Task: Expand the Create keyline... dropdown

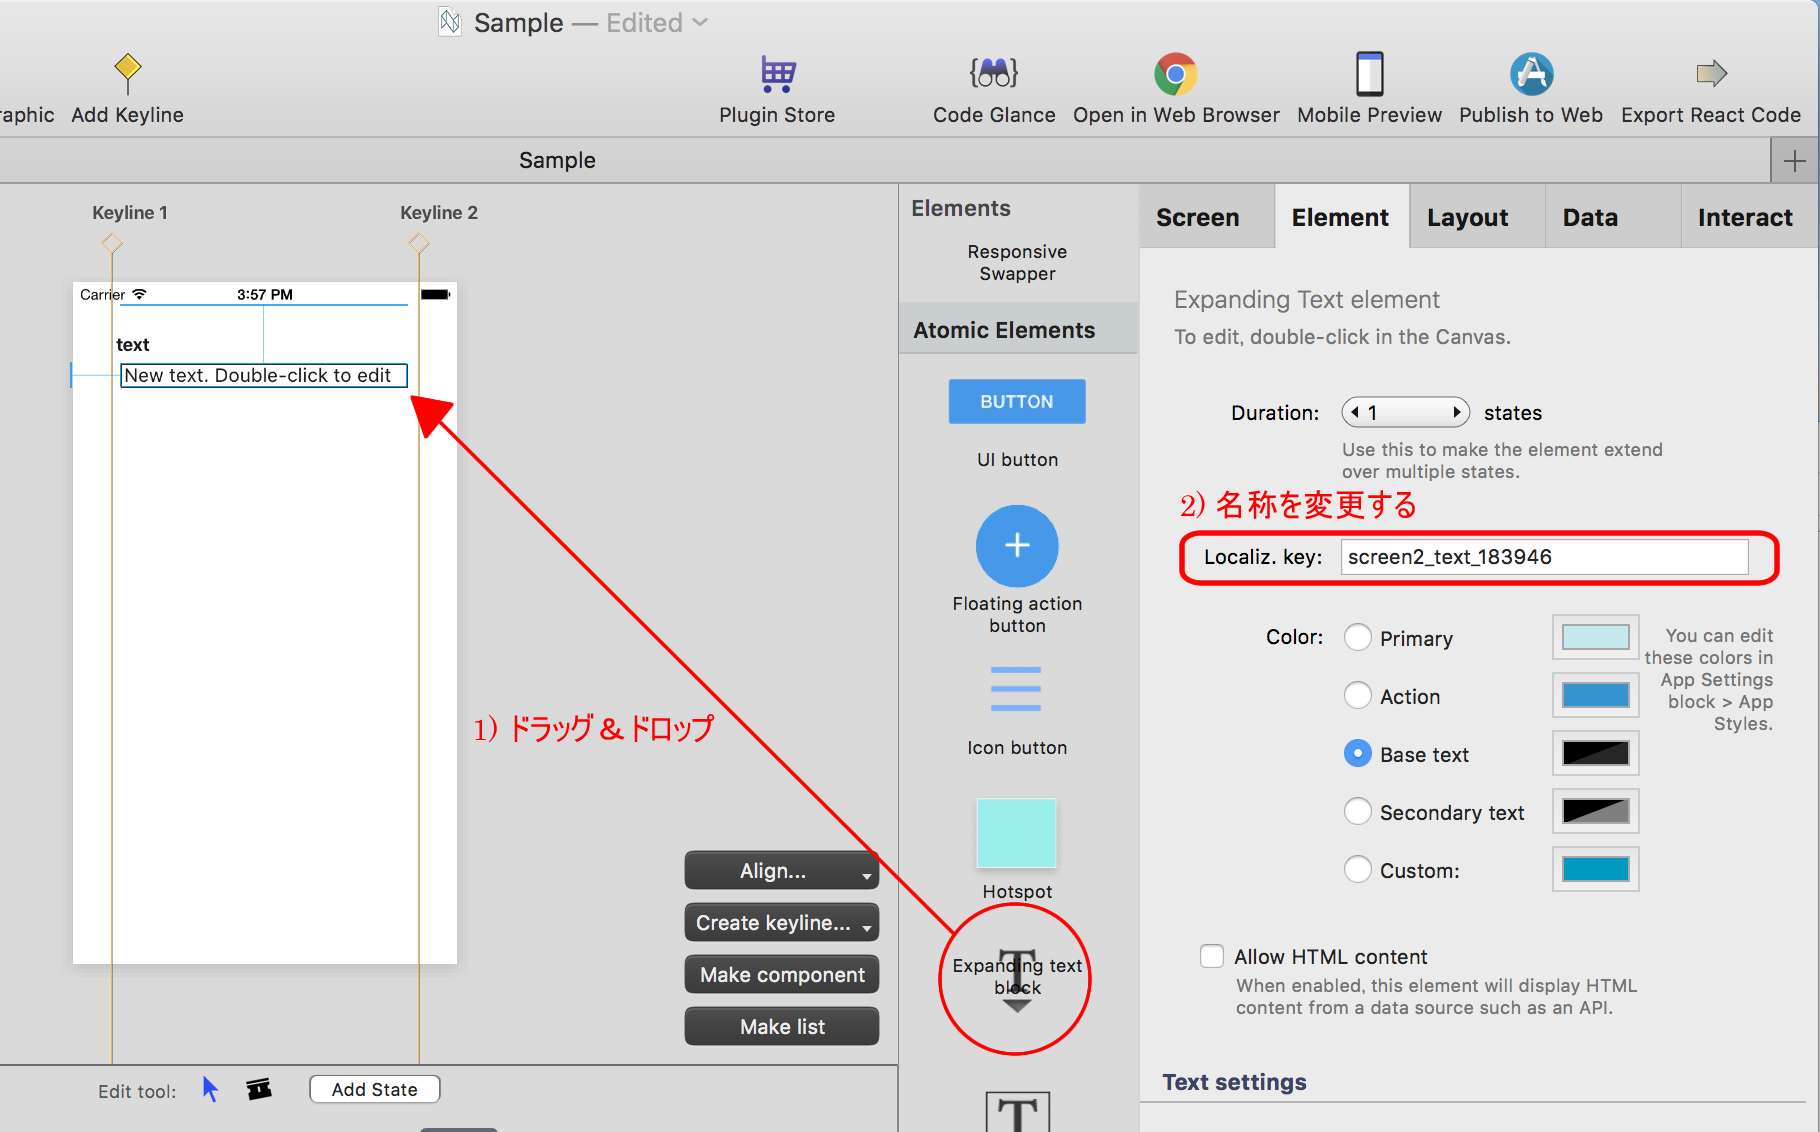Action: click(781, 923)
